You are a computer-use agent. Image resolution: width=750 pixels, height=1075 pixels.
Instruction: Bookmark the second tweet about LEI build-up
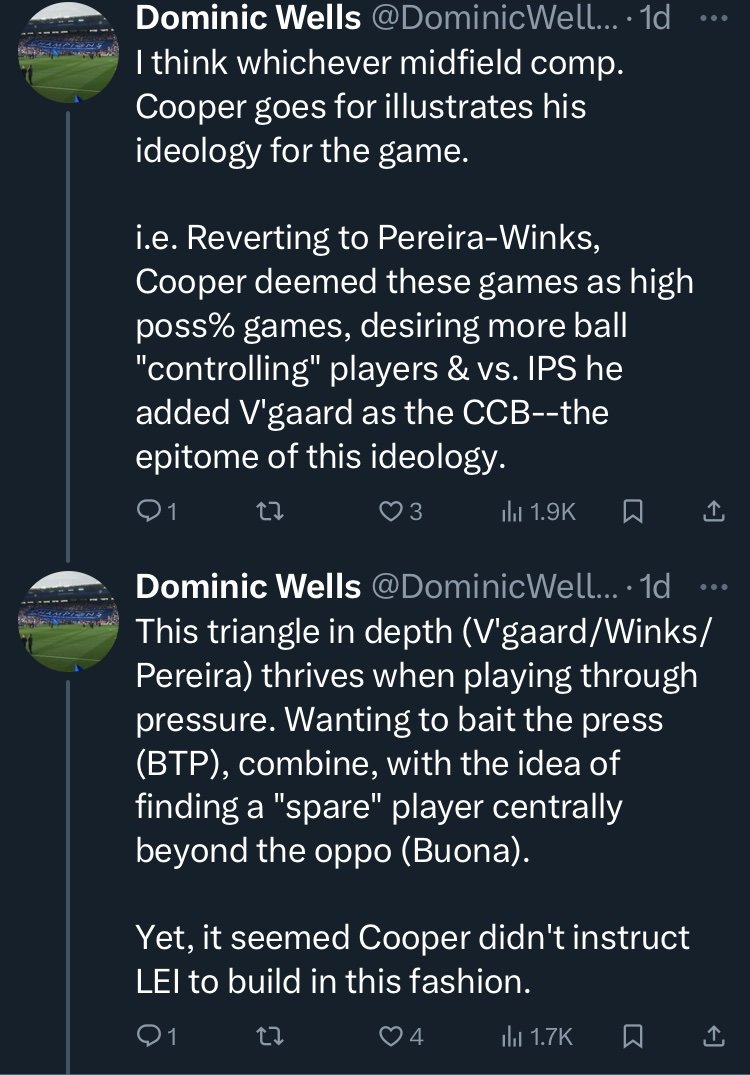click(x=631, y=1035)
